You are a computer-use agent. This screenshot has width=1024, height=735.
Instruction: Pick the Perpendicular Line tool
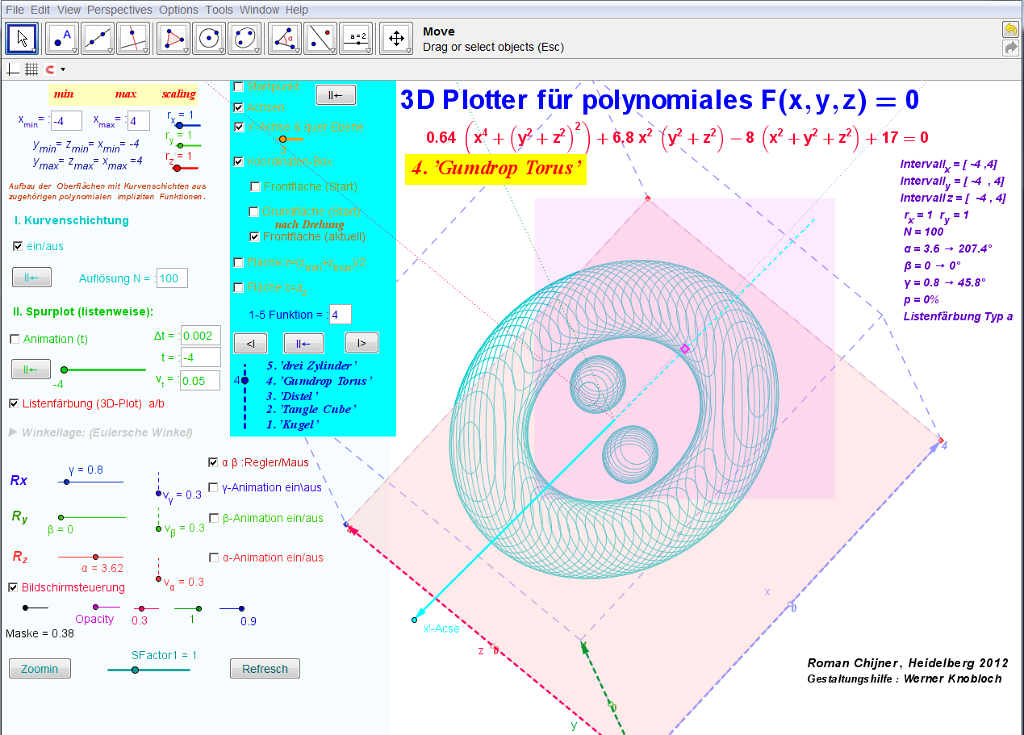[134, 39]
